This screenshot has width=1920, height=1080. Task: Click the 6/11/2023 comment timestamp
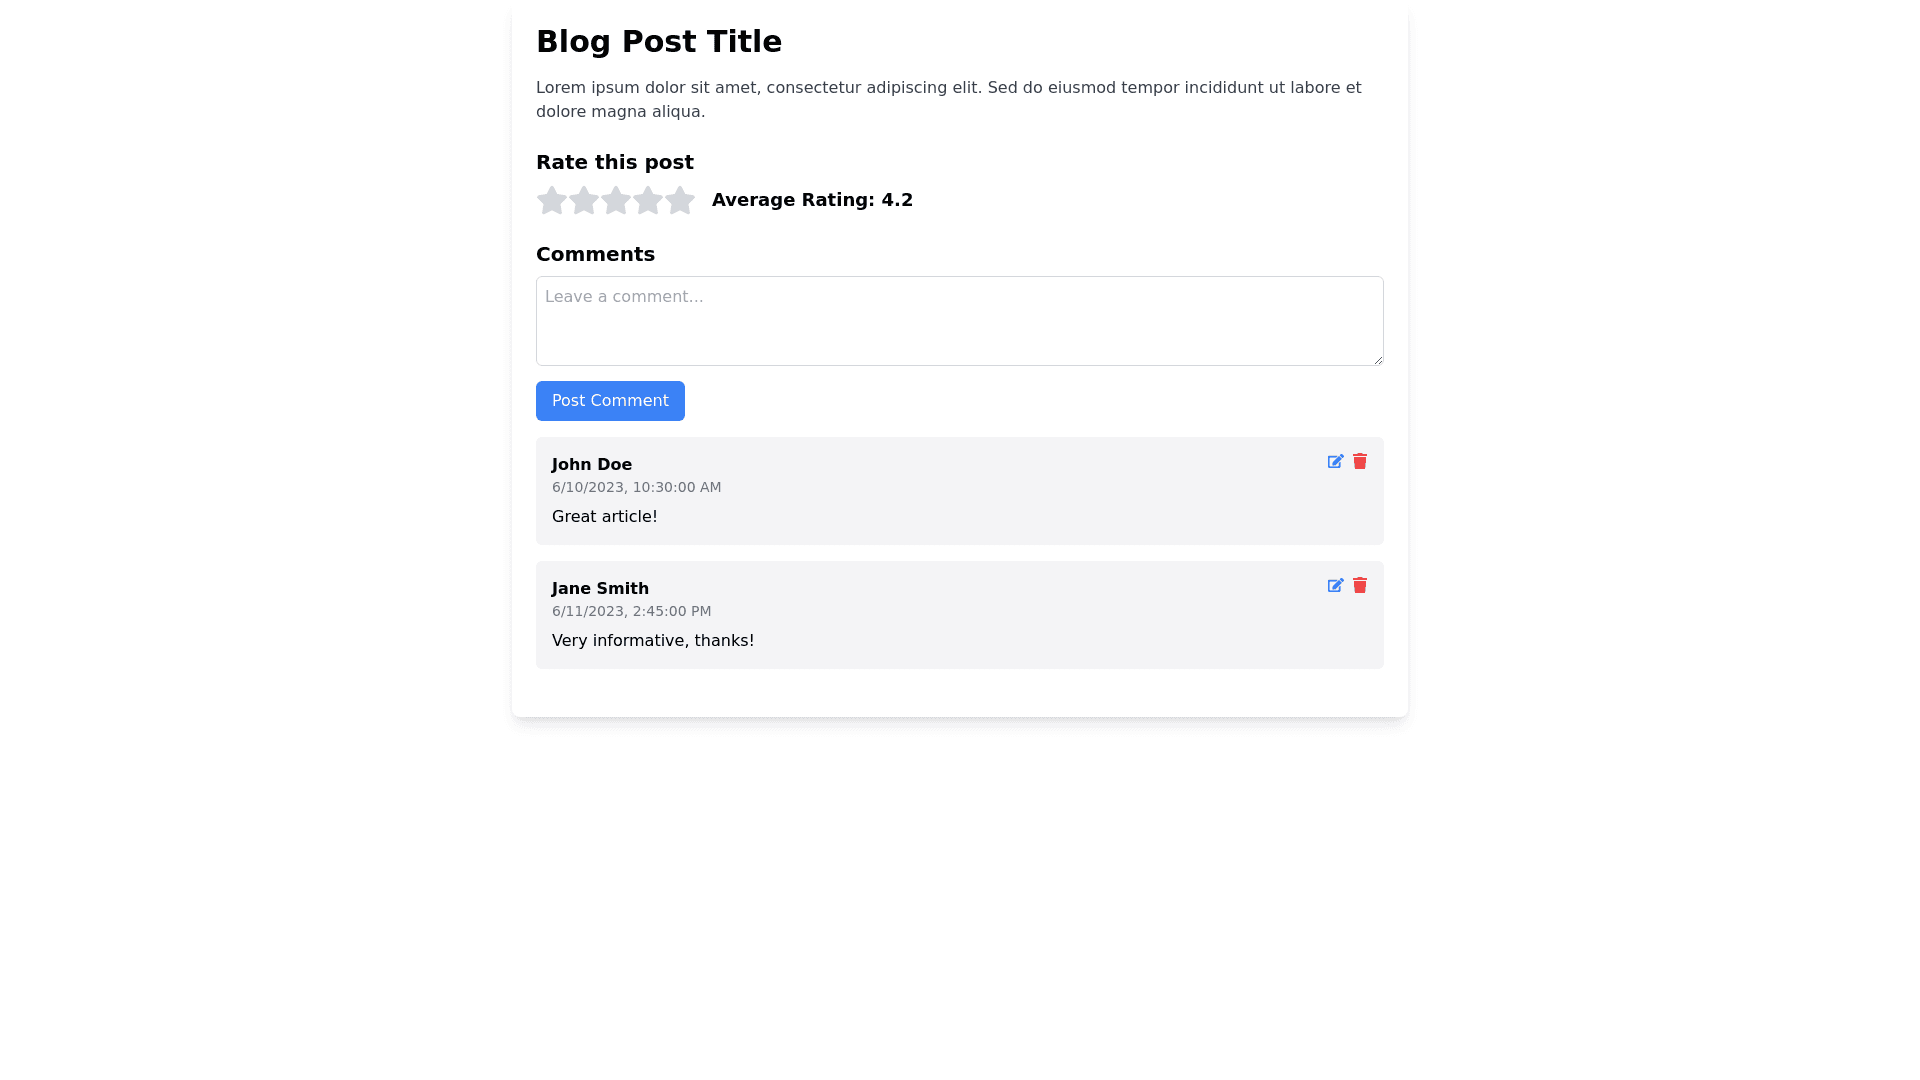pos(631,612)
